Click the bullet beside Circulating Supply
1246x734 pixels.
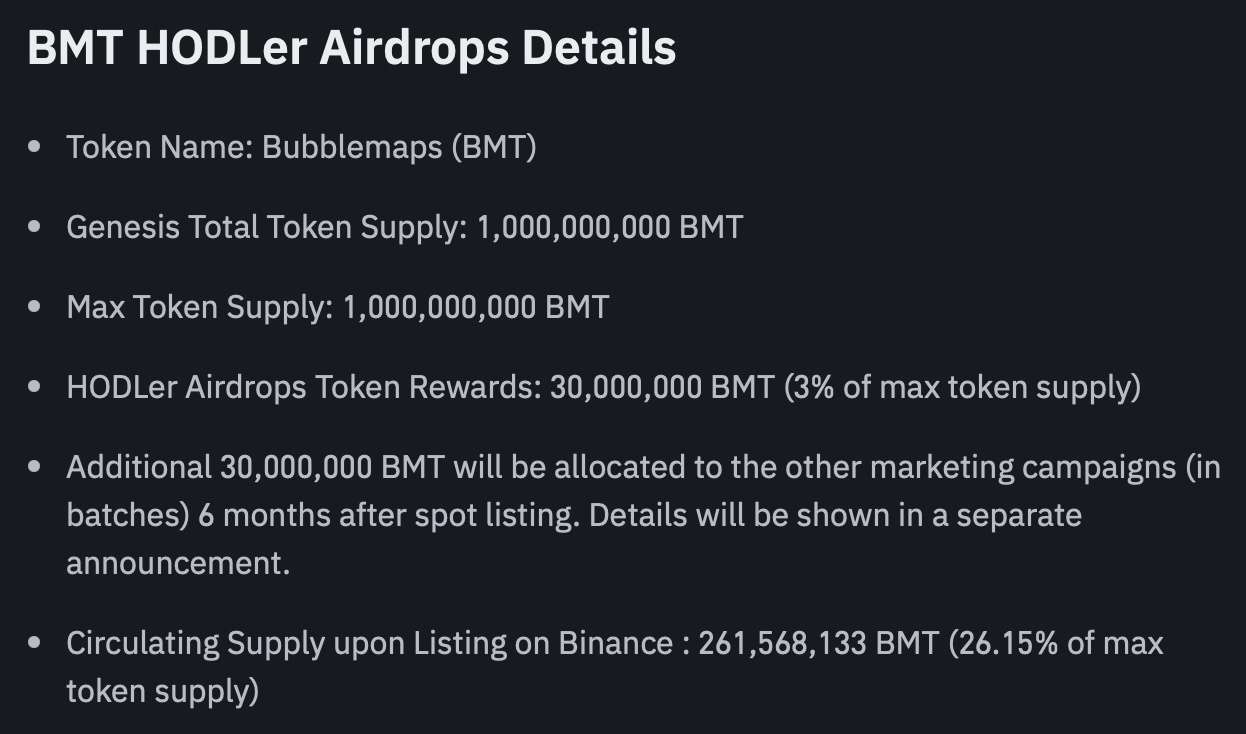35,643
